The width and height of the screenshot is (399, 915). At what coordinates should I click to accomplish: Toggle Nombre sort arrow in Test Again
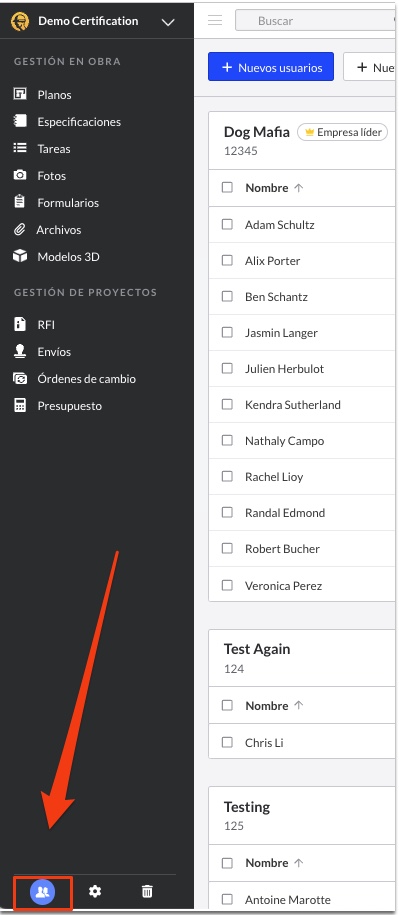tap(299, 706)
